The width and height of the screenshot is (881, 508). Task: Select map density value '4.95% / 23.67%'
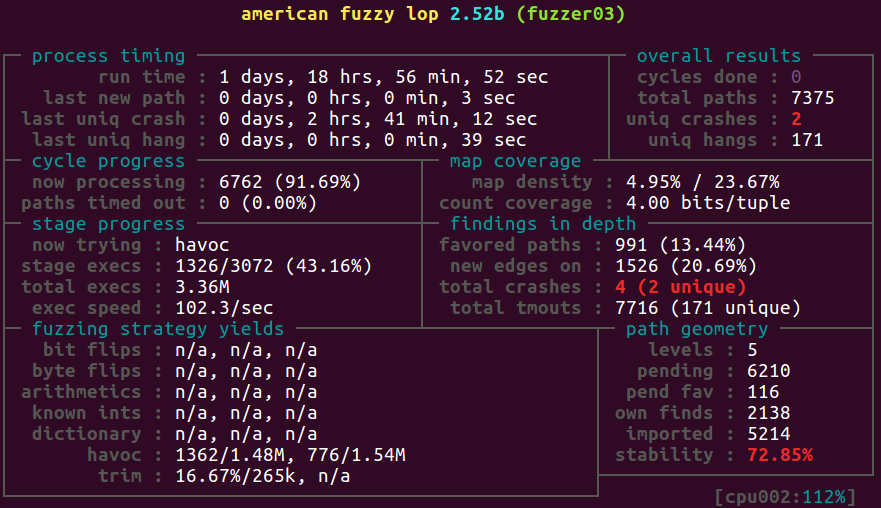pos(703,182)
